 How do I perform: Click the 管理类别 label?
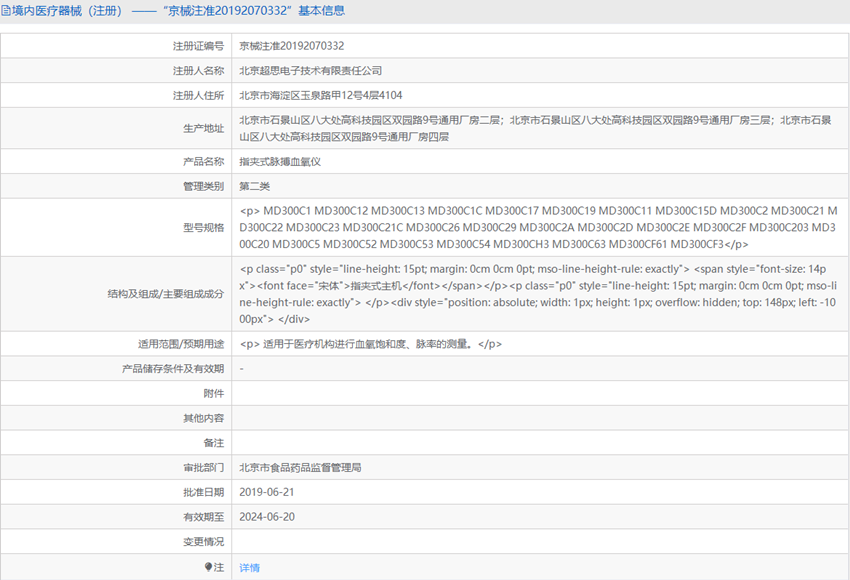(203, 186)
